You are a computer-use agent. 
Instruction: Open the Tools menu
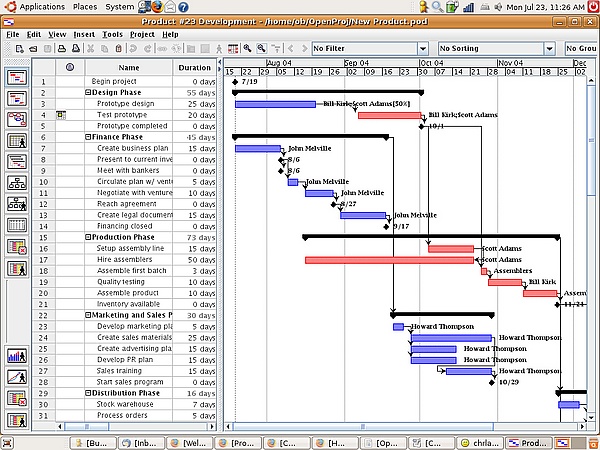[112, 34]
